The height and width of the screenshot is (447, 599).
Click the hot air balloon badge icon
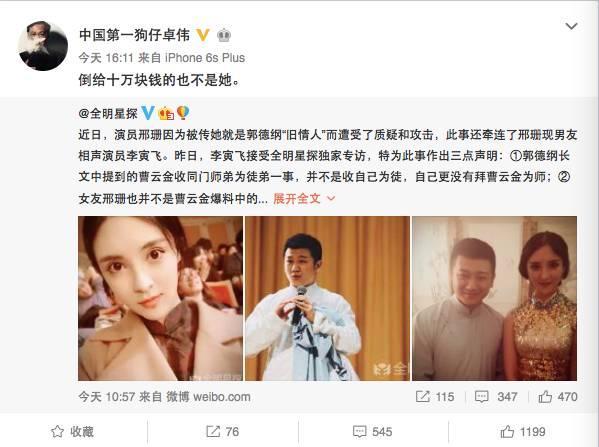pyautogui.click(x=183, y=113)
